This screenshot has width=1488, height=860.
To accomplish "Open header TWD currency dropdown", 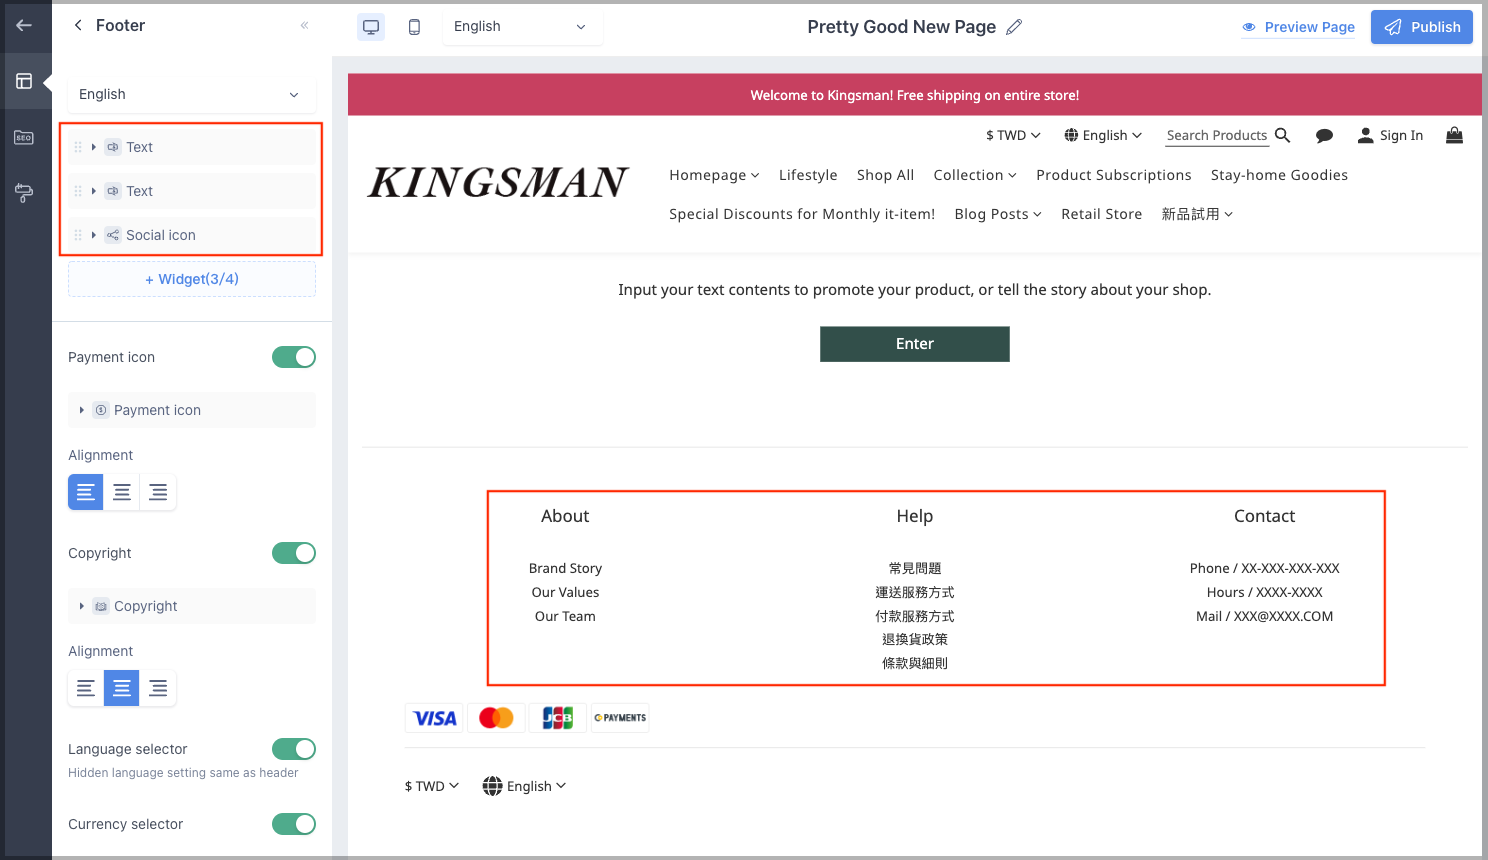I will pos(1013,135).
